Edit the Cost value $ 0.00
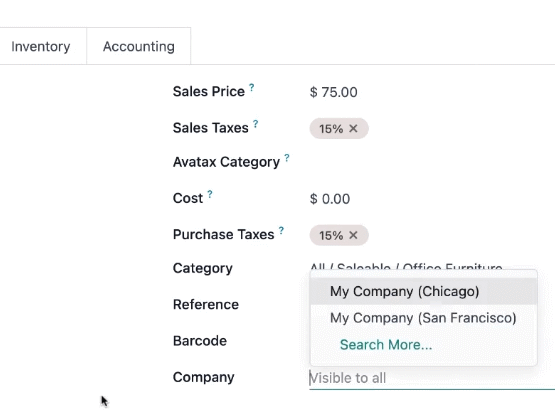The height and width of the screenshot is (419, 555). click(330, 199)
